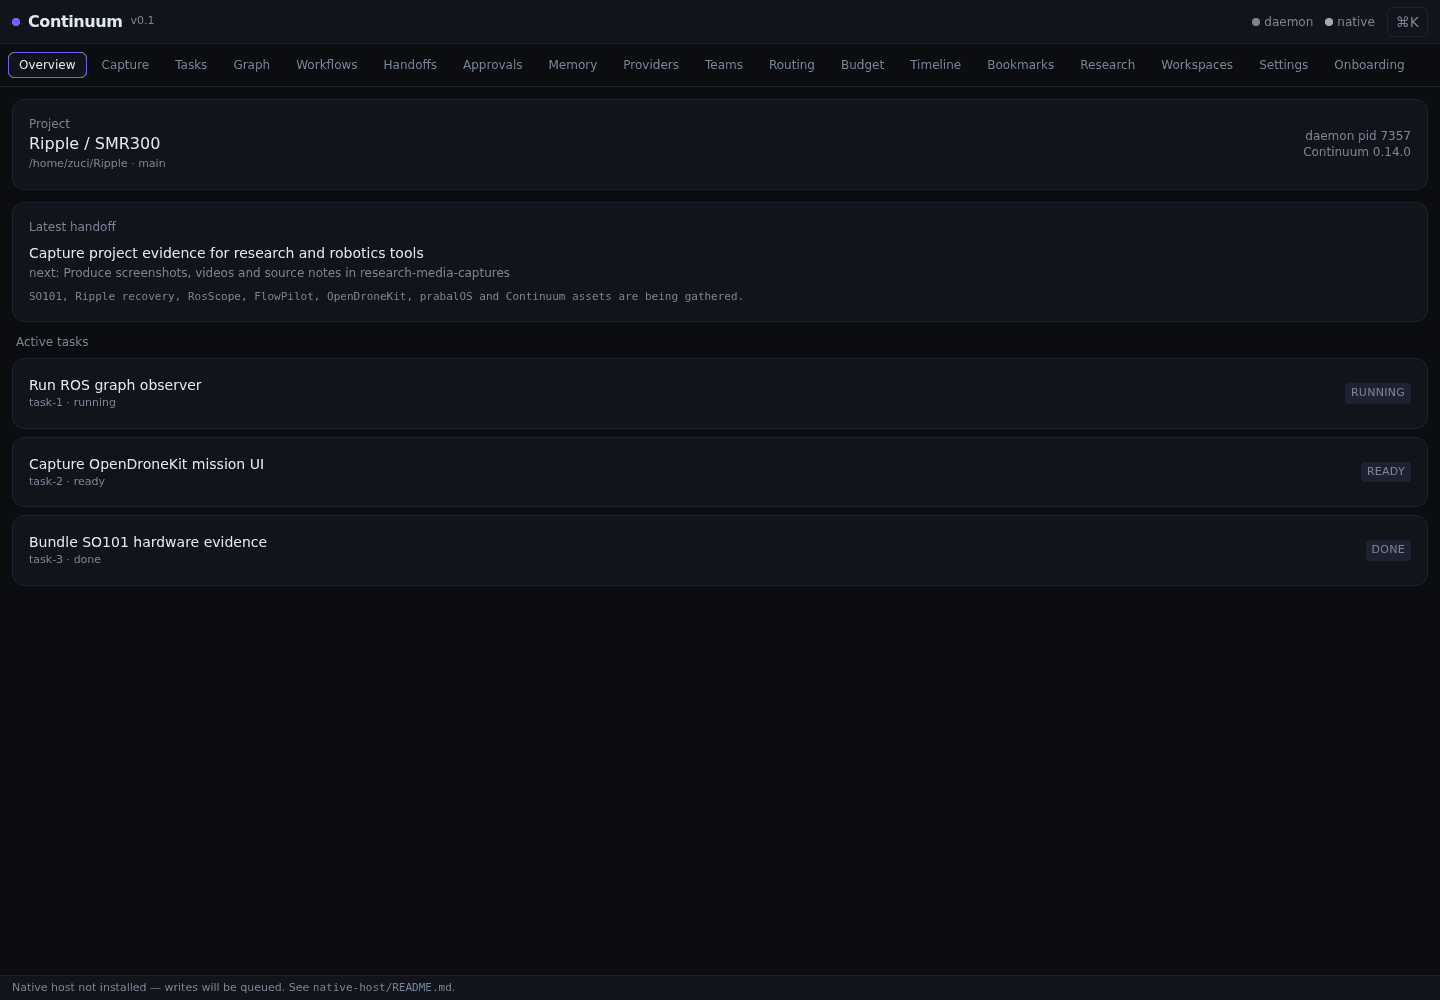Switch to the Handoffs tab
The image size is (1440, 1000).
410,65
